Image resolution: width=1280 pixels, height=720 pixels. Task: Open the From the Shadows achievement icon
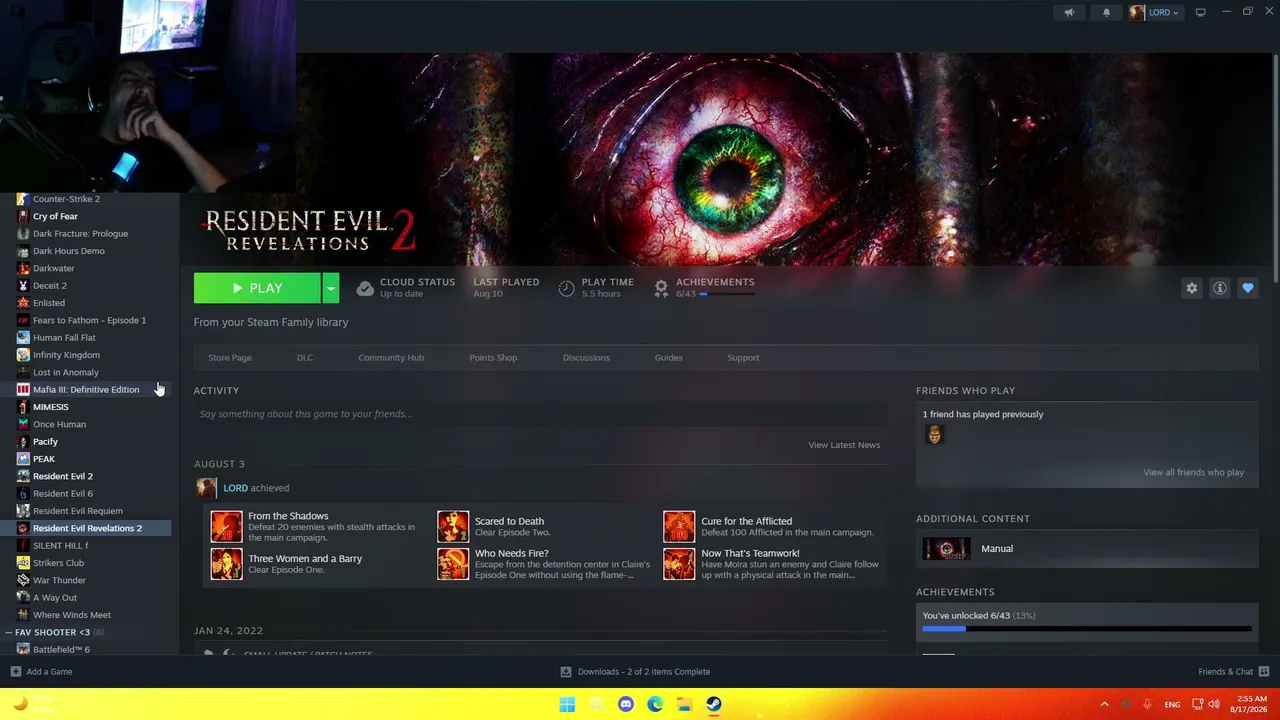tap(226, 526)
